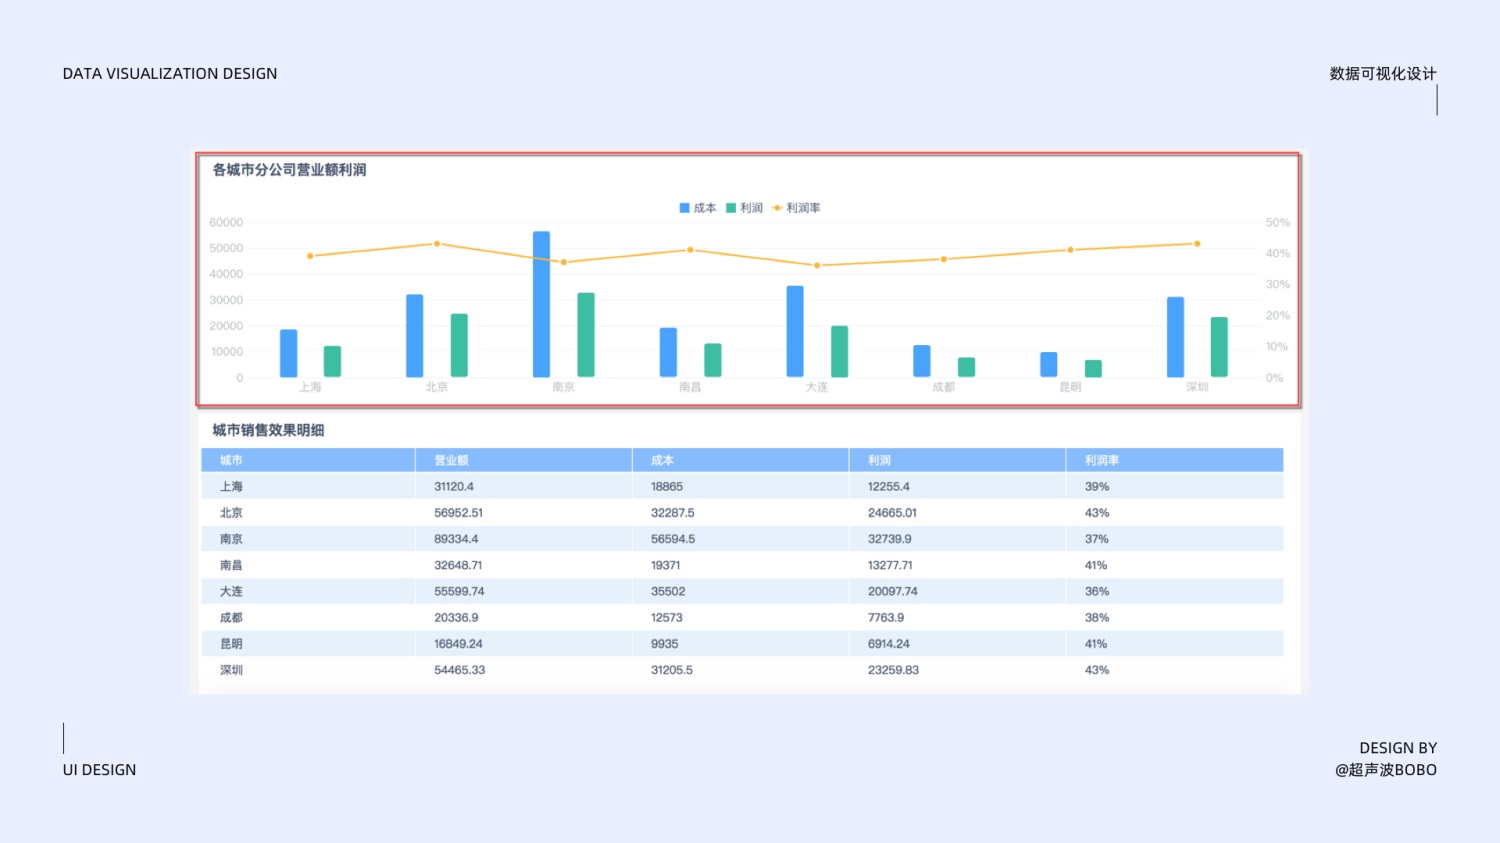Viewport: 1500px width, 843px height.
Task: Click the cost value 32287.5
Action: coord(673,513)
